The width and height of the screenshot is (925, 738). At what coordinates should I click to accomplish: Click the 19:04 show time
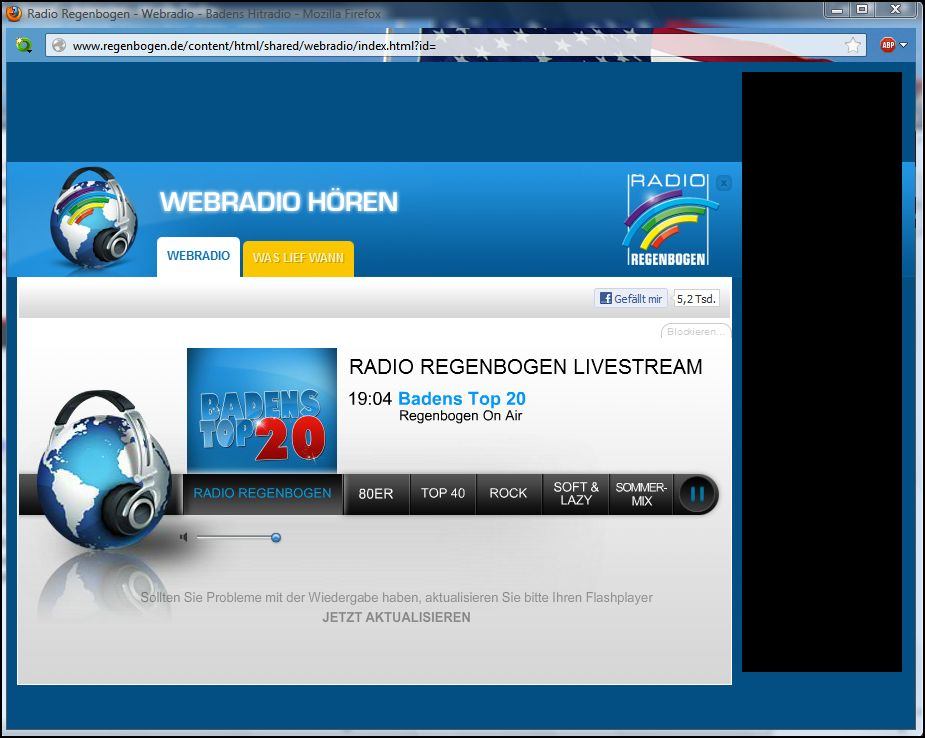370,399
